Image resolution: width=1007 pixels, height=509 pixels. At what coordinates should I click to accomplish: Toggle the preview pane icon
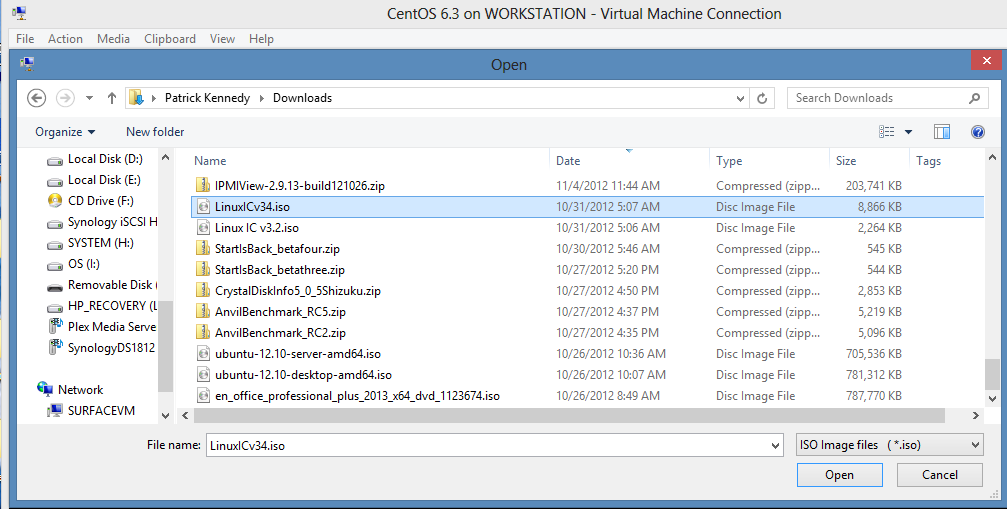tap(941, 132)
